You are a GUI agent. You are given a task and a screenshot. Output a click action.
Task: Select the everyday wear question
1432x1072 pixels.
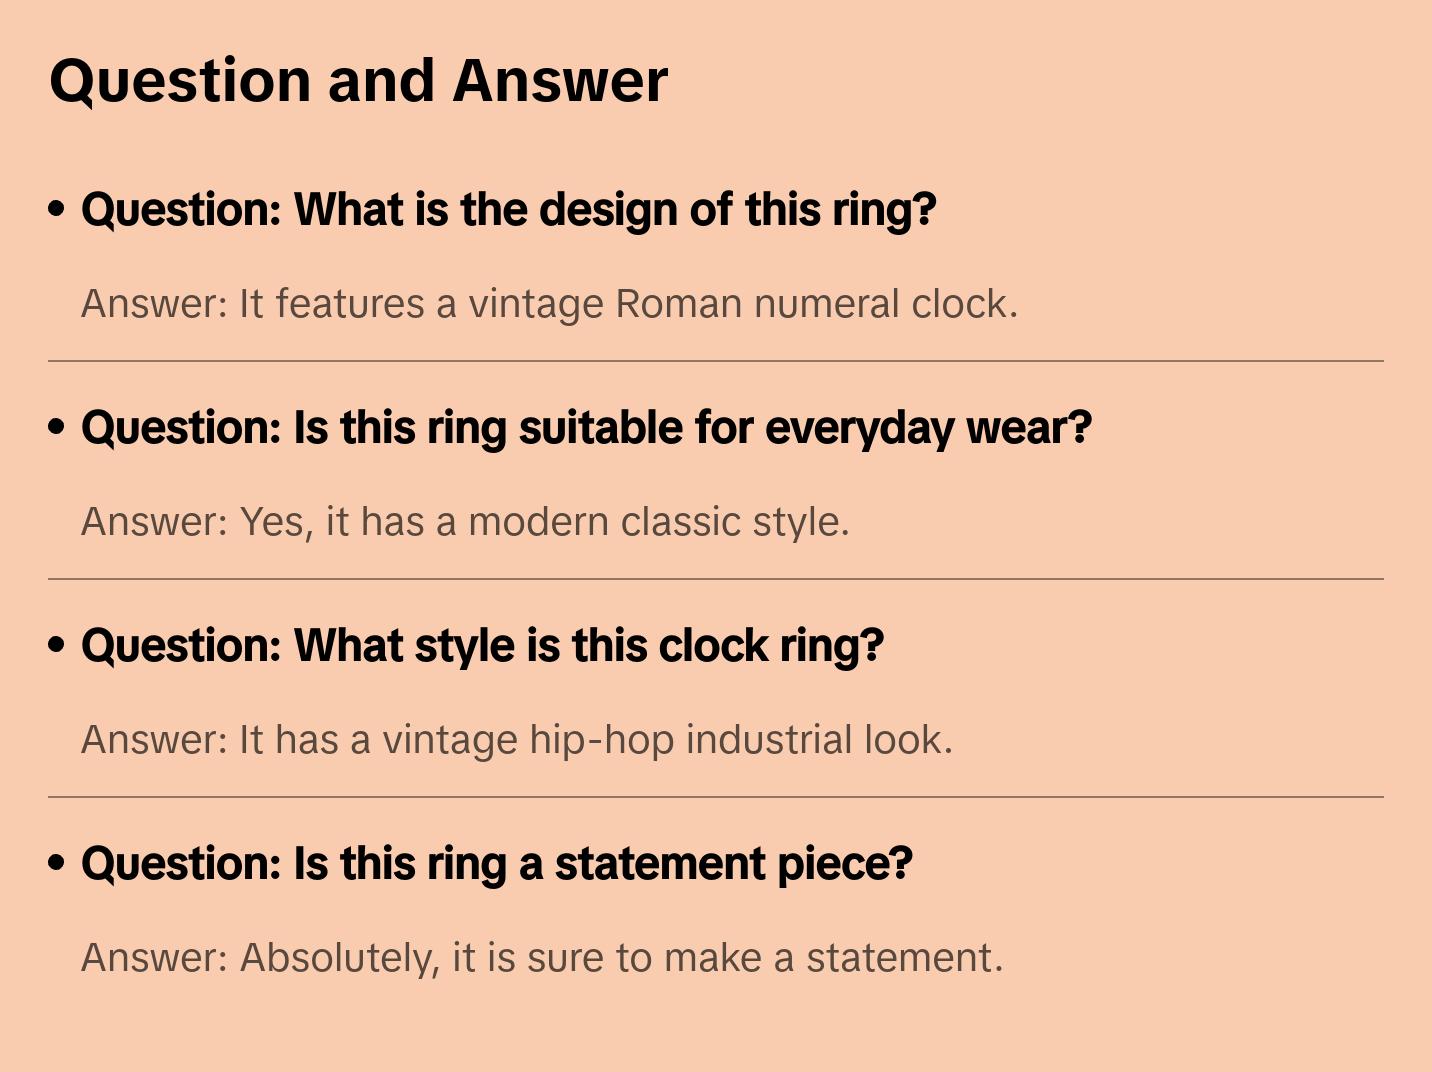tap(586, 428)
